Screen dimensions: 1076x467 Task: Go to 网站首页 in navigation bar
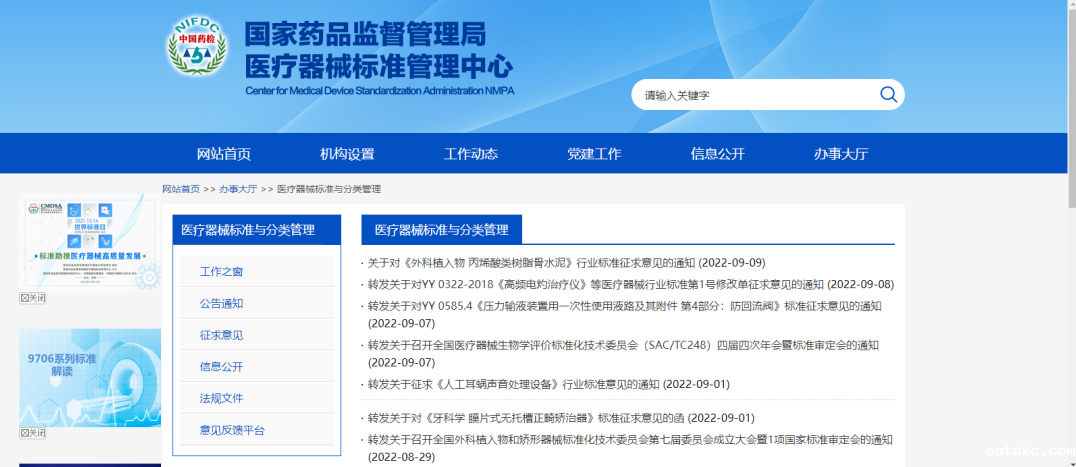(224, 154)
